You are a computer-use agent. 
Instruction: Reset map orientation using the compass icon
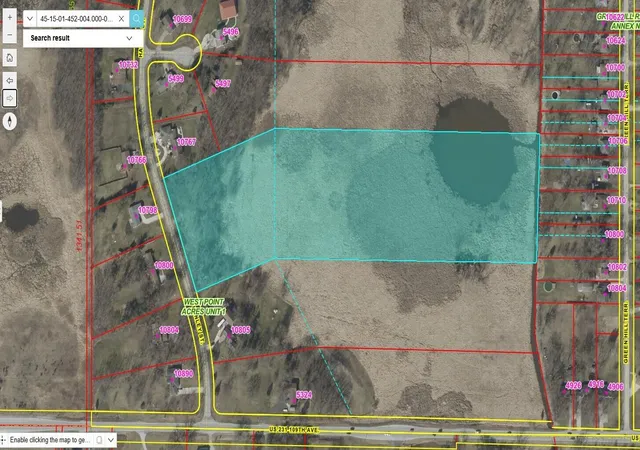click(x=10, y=121)
